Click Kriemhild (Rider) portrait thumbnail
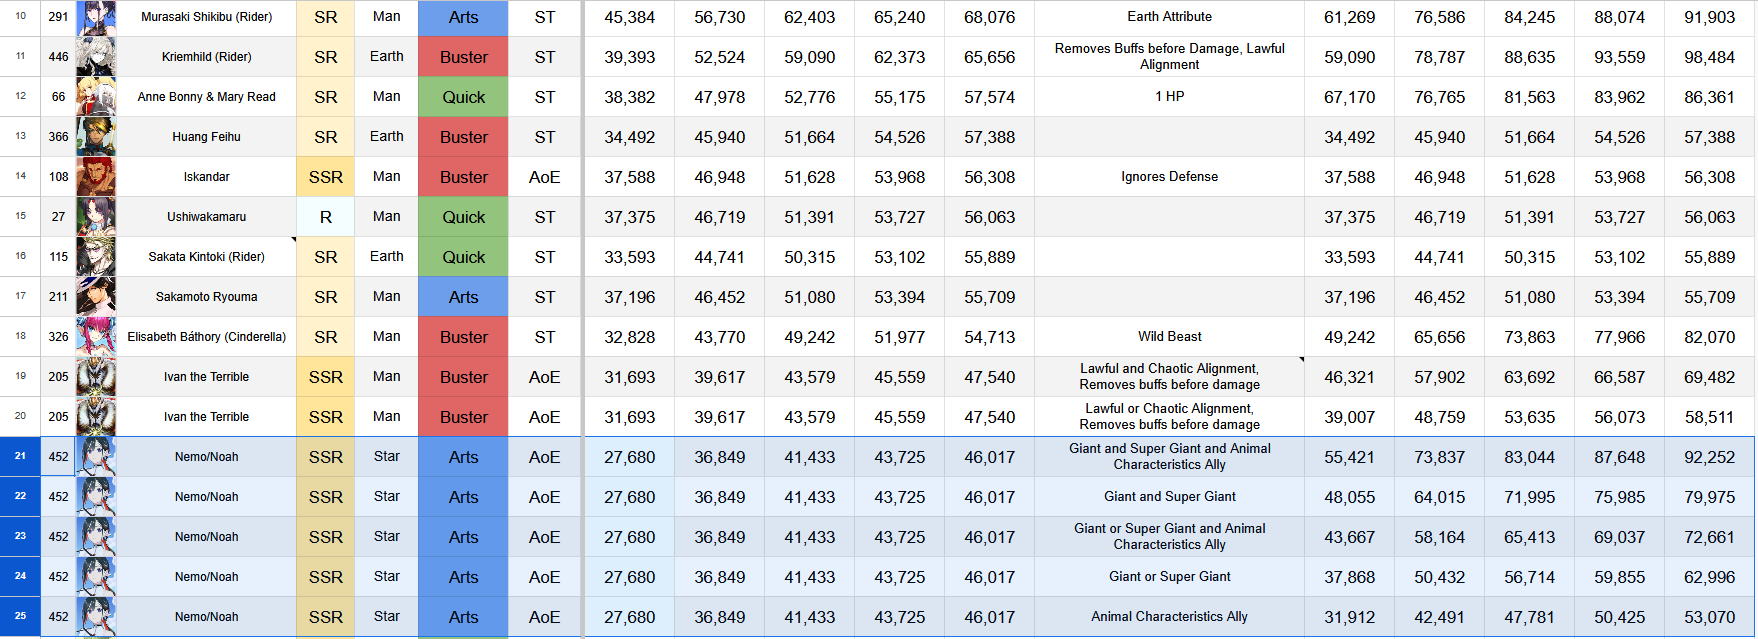Image resolution: width=1758 pixels, height=639 pixels. pos(96,57)
